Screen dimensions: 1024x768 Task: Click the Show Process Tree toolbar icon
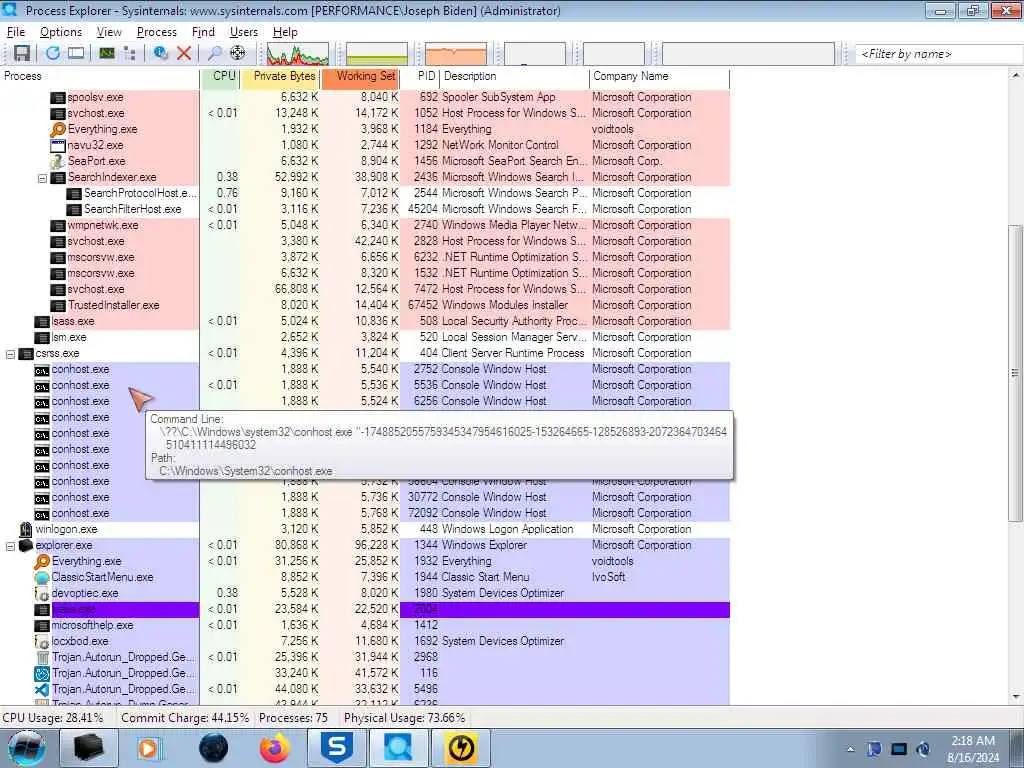tap(129, 54)
